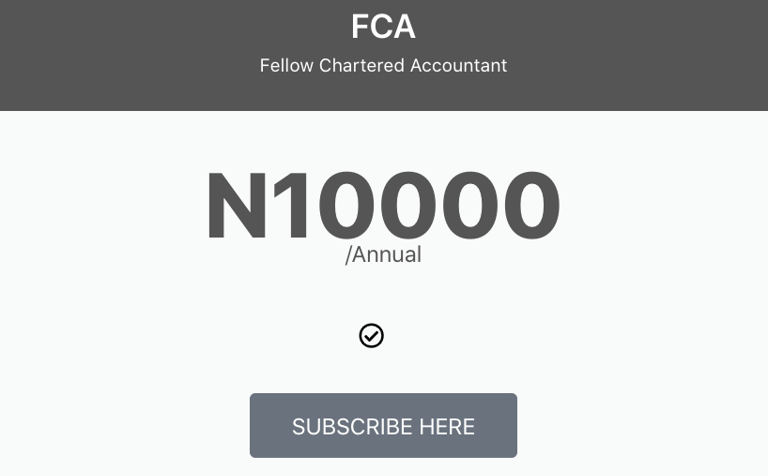
Task: Click the /Annual billing period label
Action: [x=383, y=255]
